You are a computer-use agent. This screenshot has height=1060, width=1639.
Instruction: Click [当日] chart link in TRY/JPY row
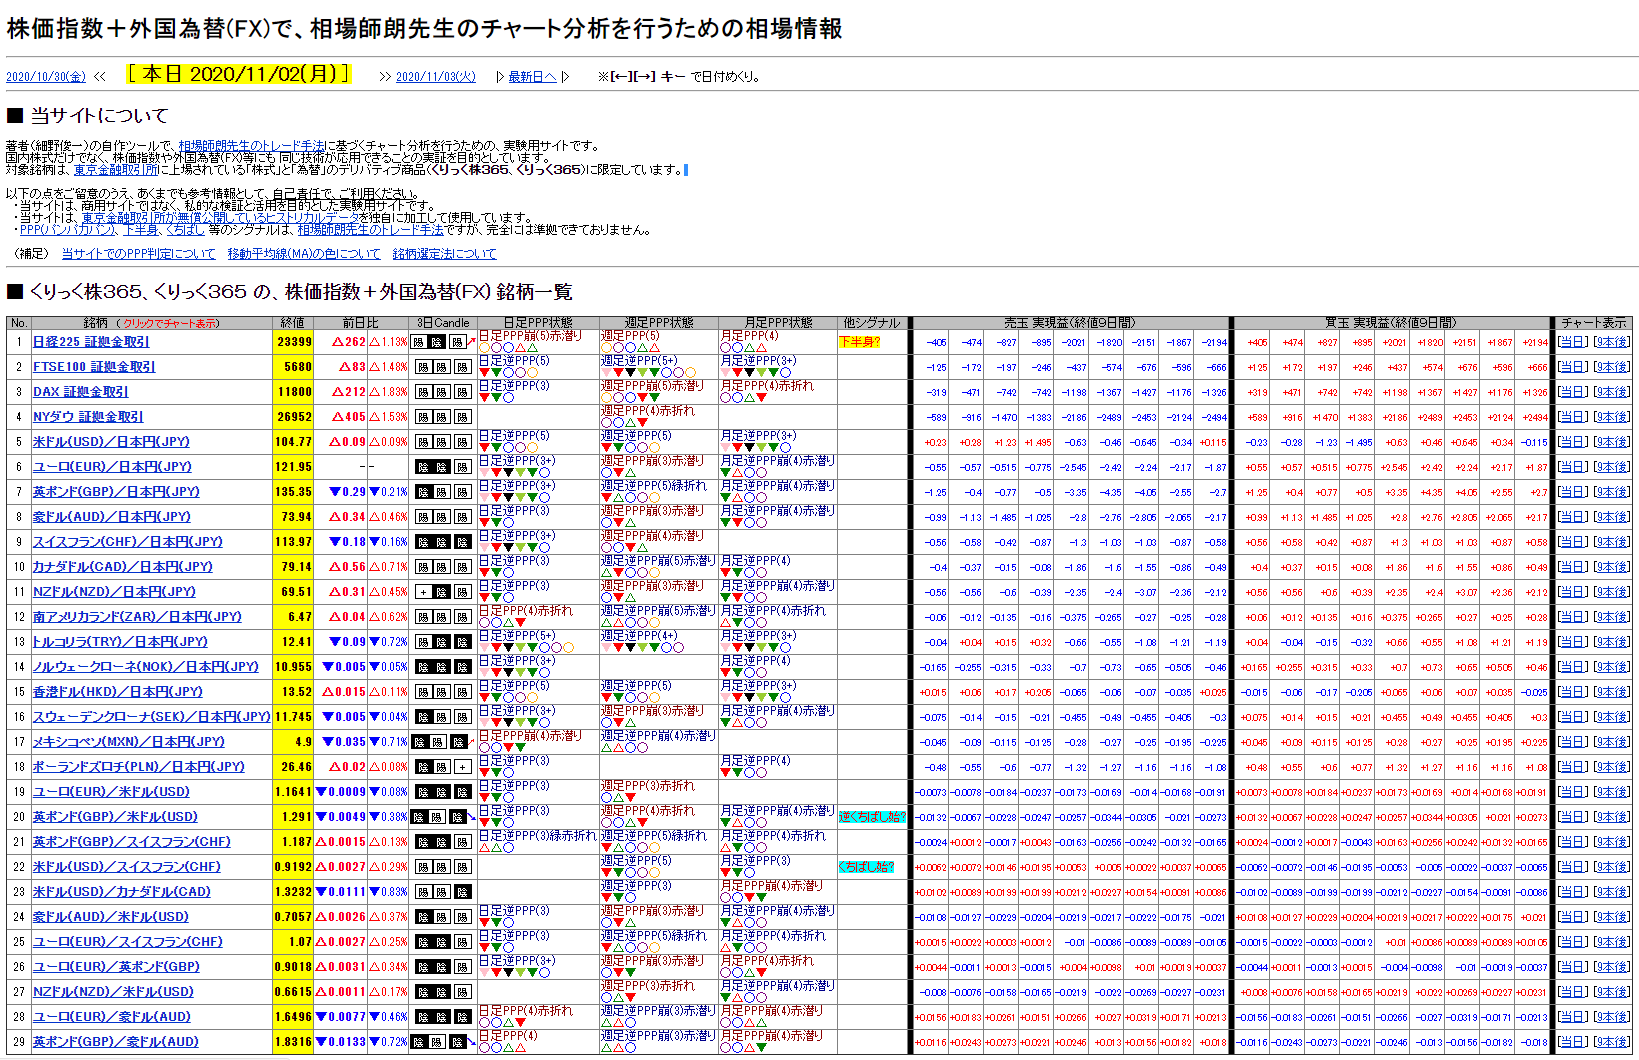[1573, 642]
